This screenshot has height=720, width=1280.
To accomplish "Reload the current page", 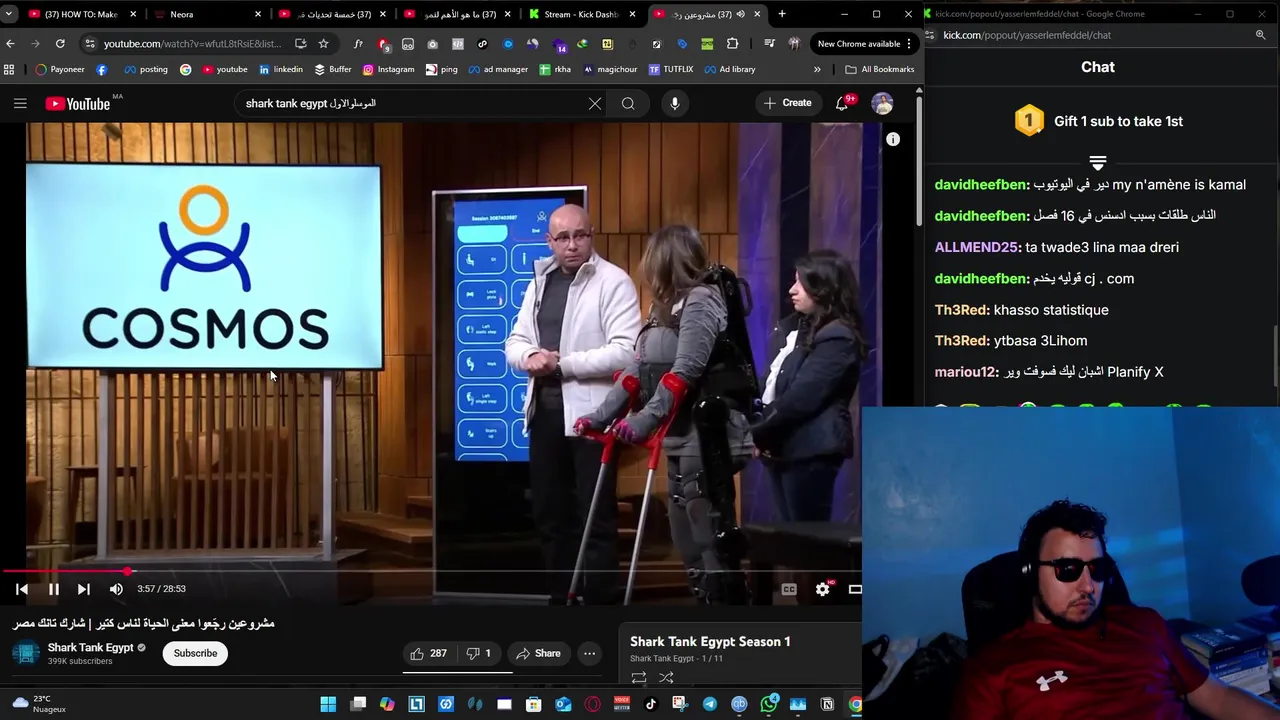I will point(60,44).
